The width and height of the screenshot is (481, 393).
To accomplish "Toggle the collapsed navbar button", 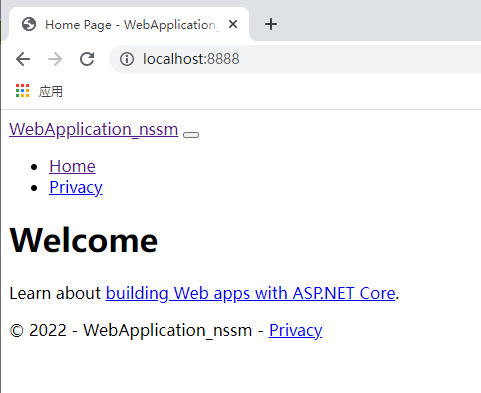I will (191, 135).
